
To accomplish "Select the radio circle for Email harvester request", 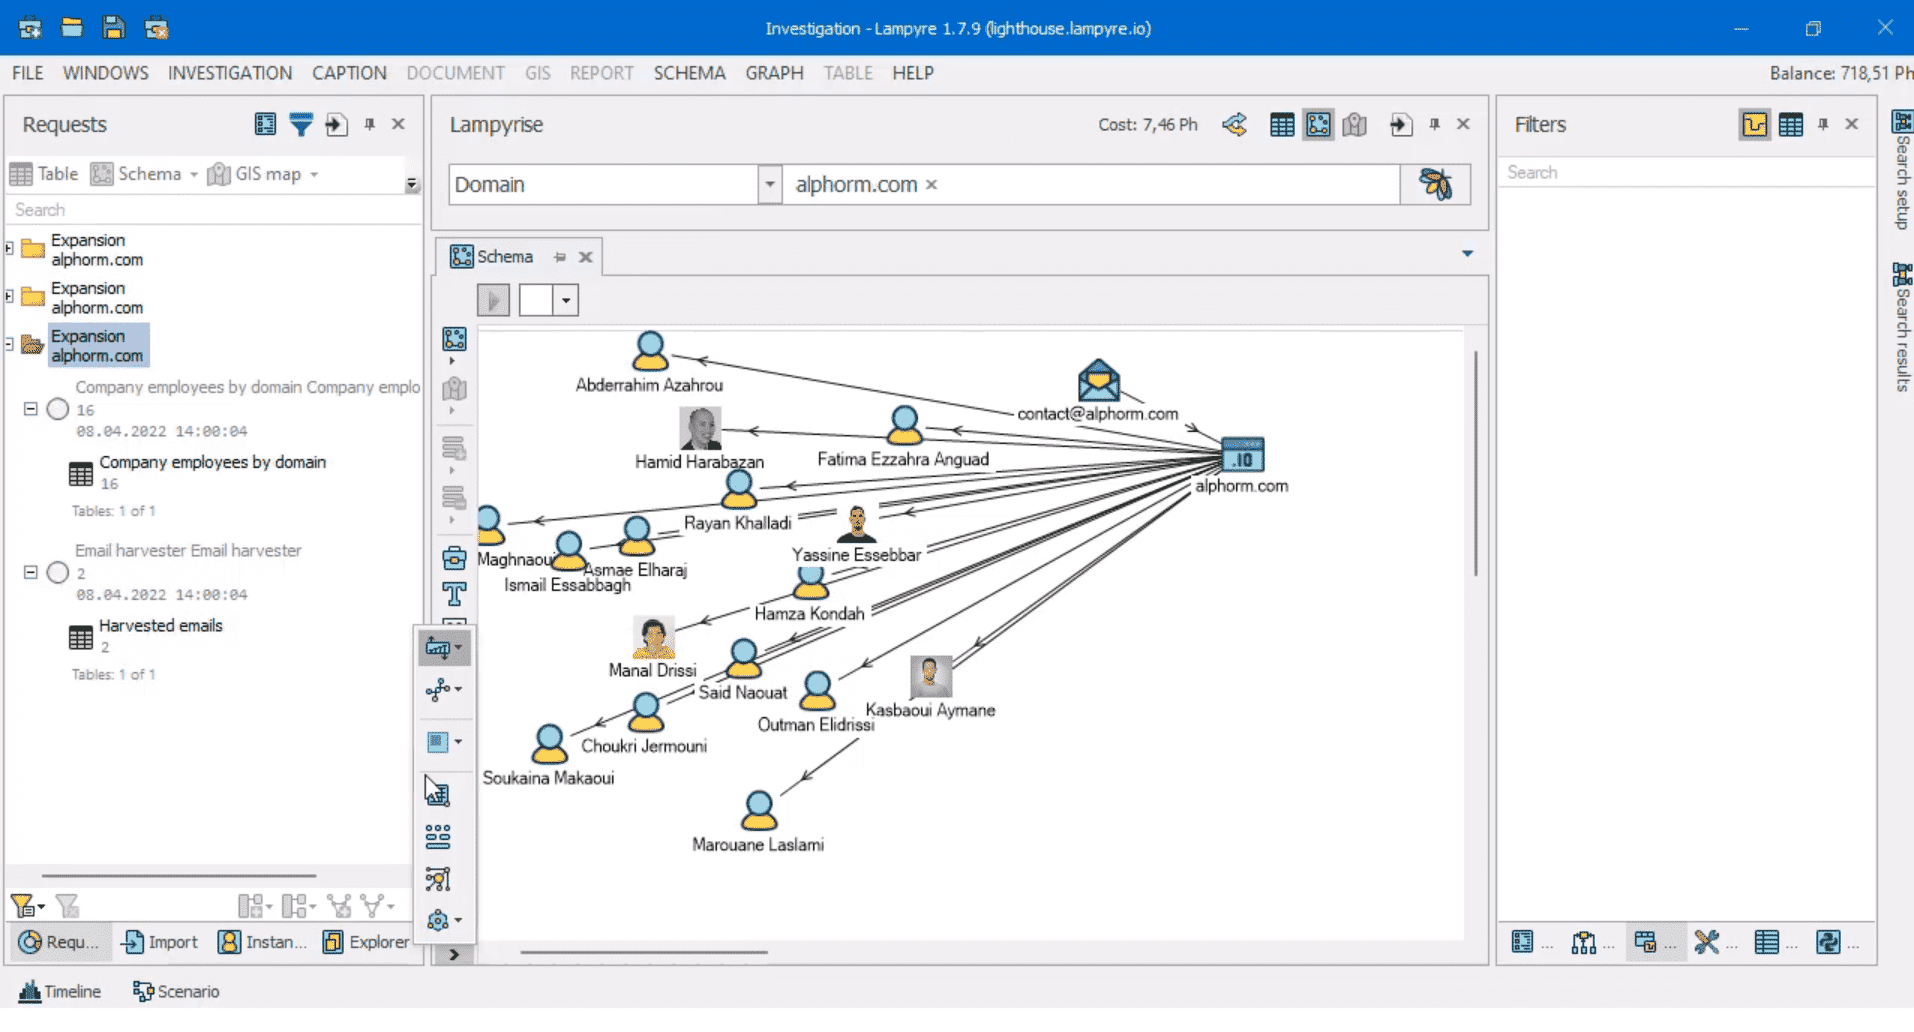I will [x=58, y=572].
